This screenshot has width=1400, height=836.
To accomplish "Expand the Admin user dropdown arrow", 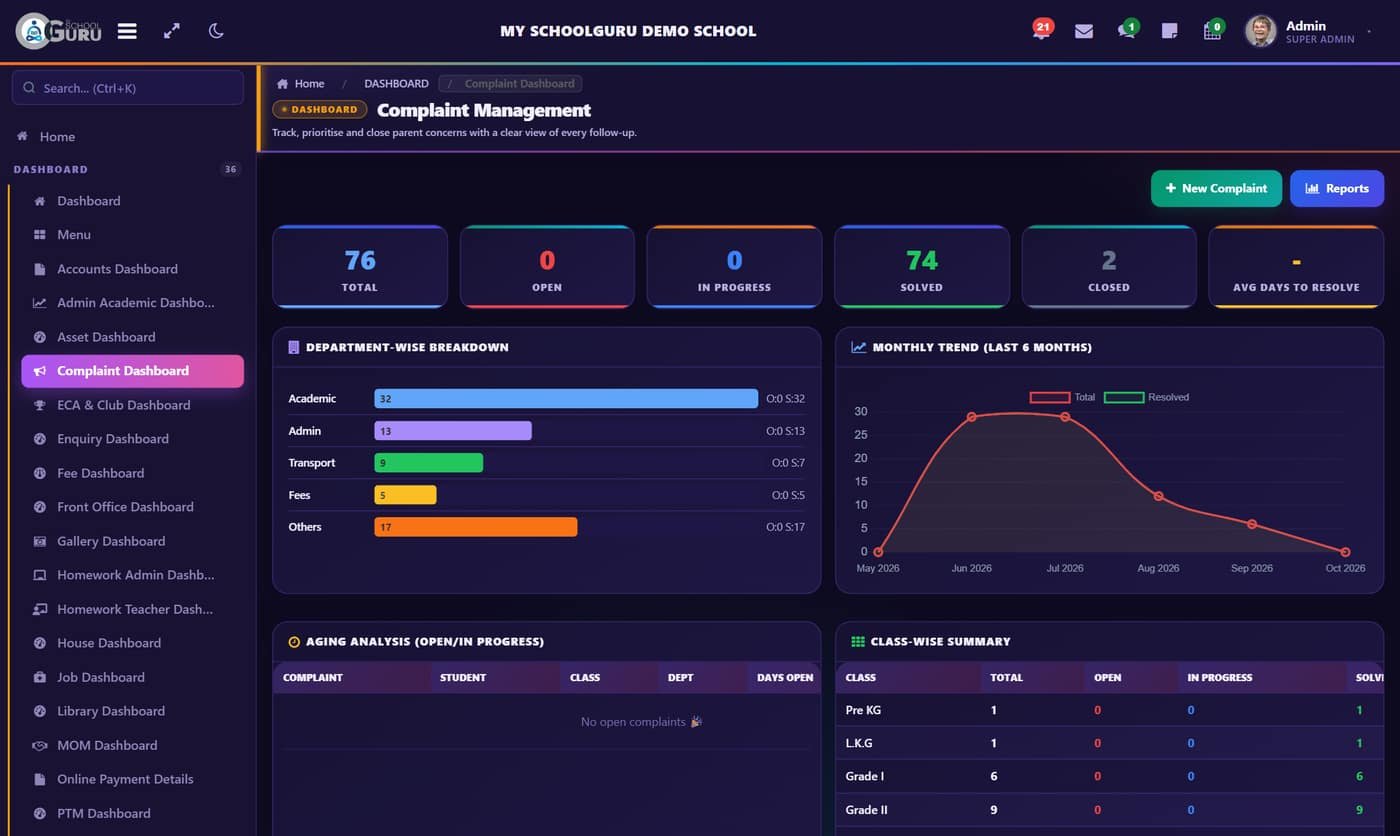I will [1370, 32].
